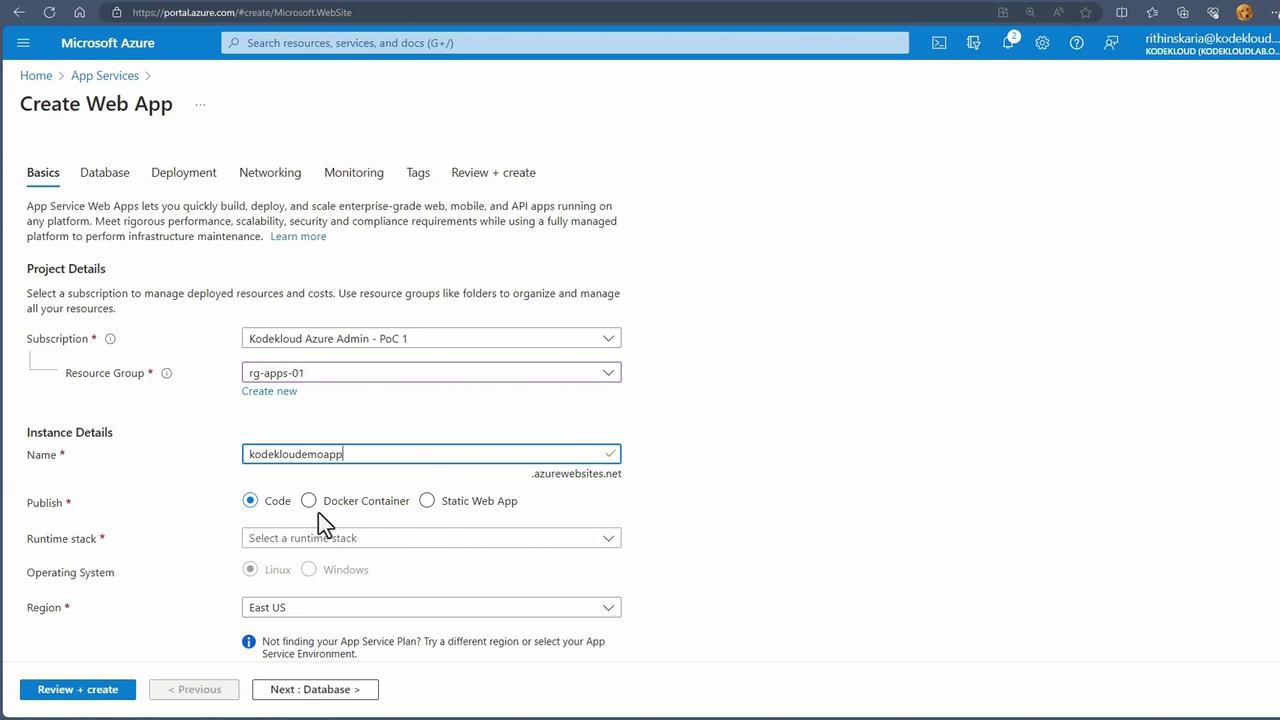Screen dimensions: 1280x720
Task: Select the Static Web App publish option
Action: (427, 501)
